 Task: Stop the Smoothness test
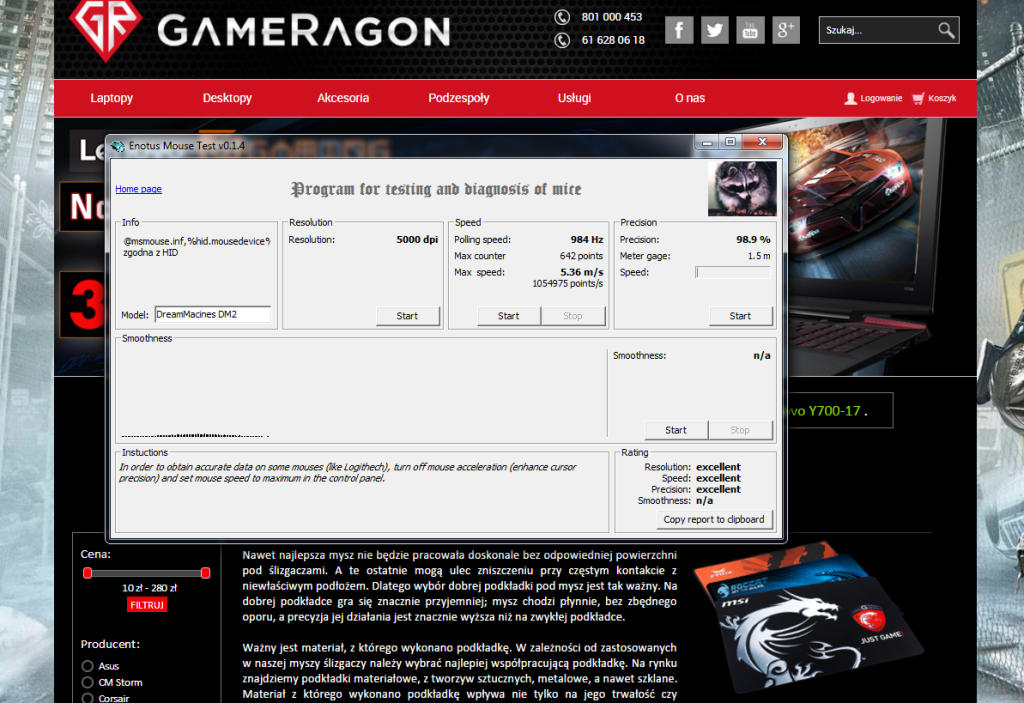point(740,430)
